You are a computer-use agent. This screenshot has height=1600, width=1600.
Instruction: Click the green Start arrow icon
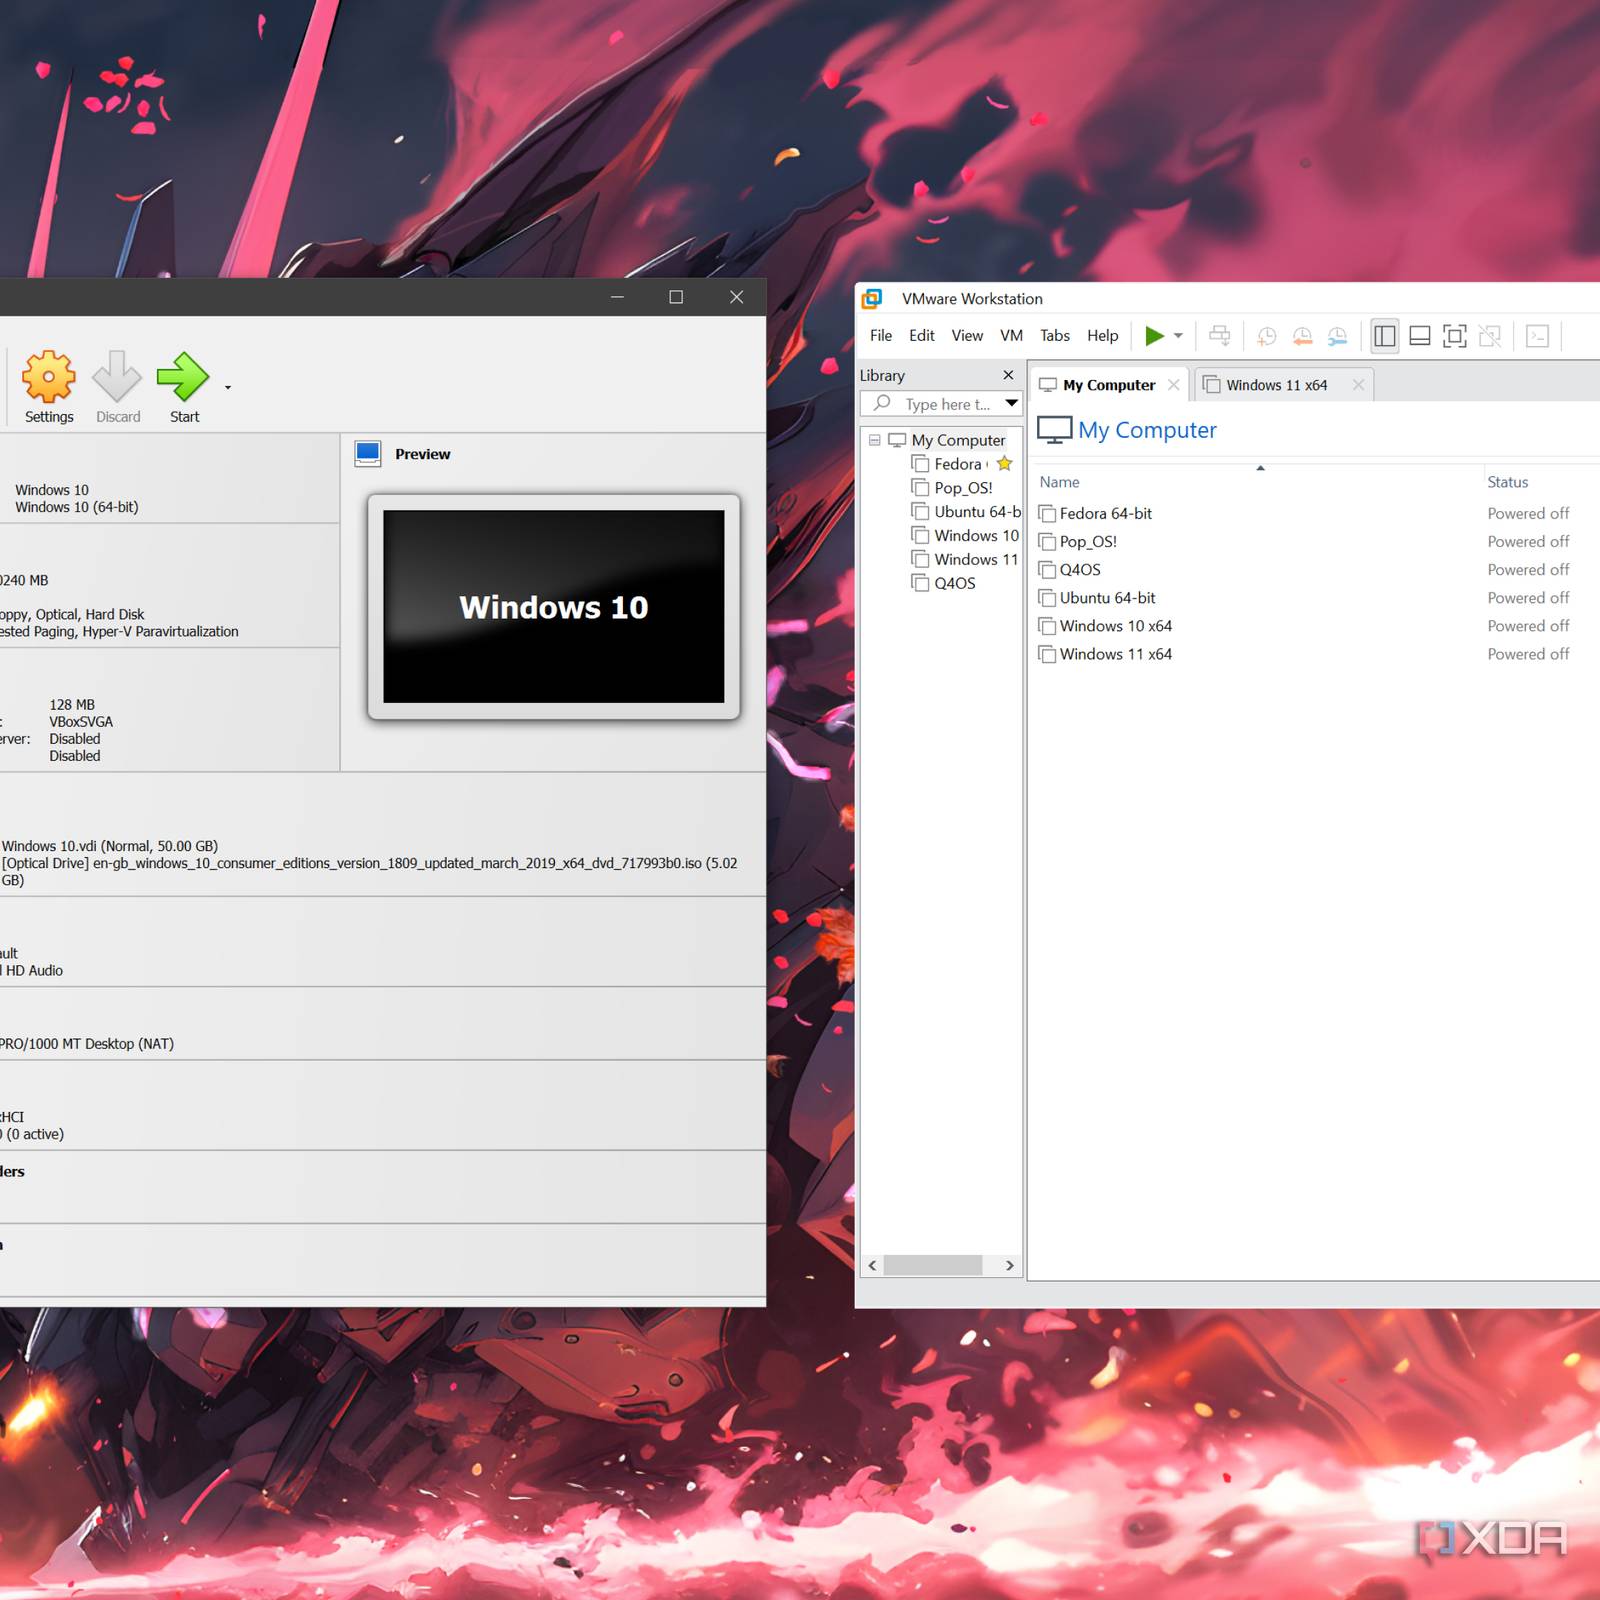click(x=183, y=377)
